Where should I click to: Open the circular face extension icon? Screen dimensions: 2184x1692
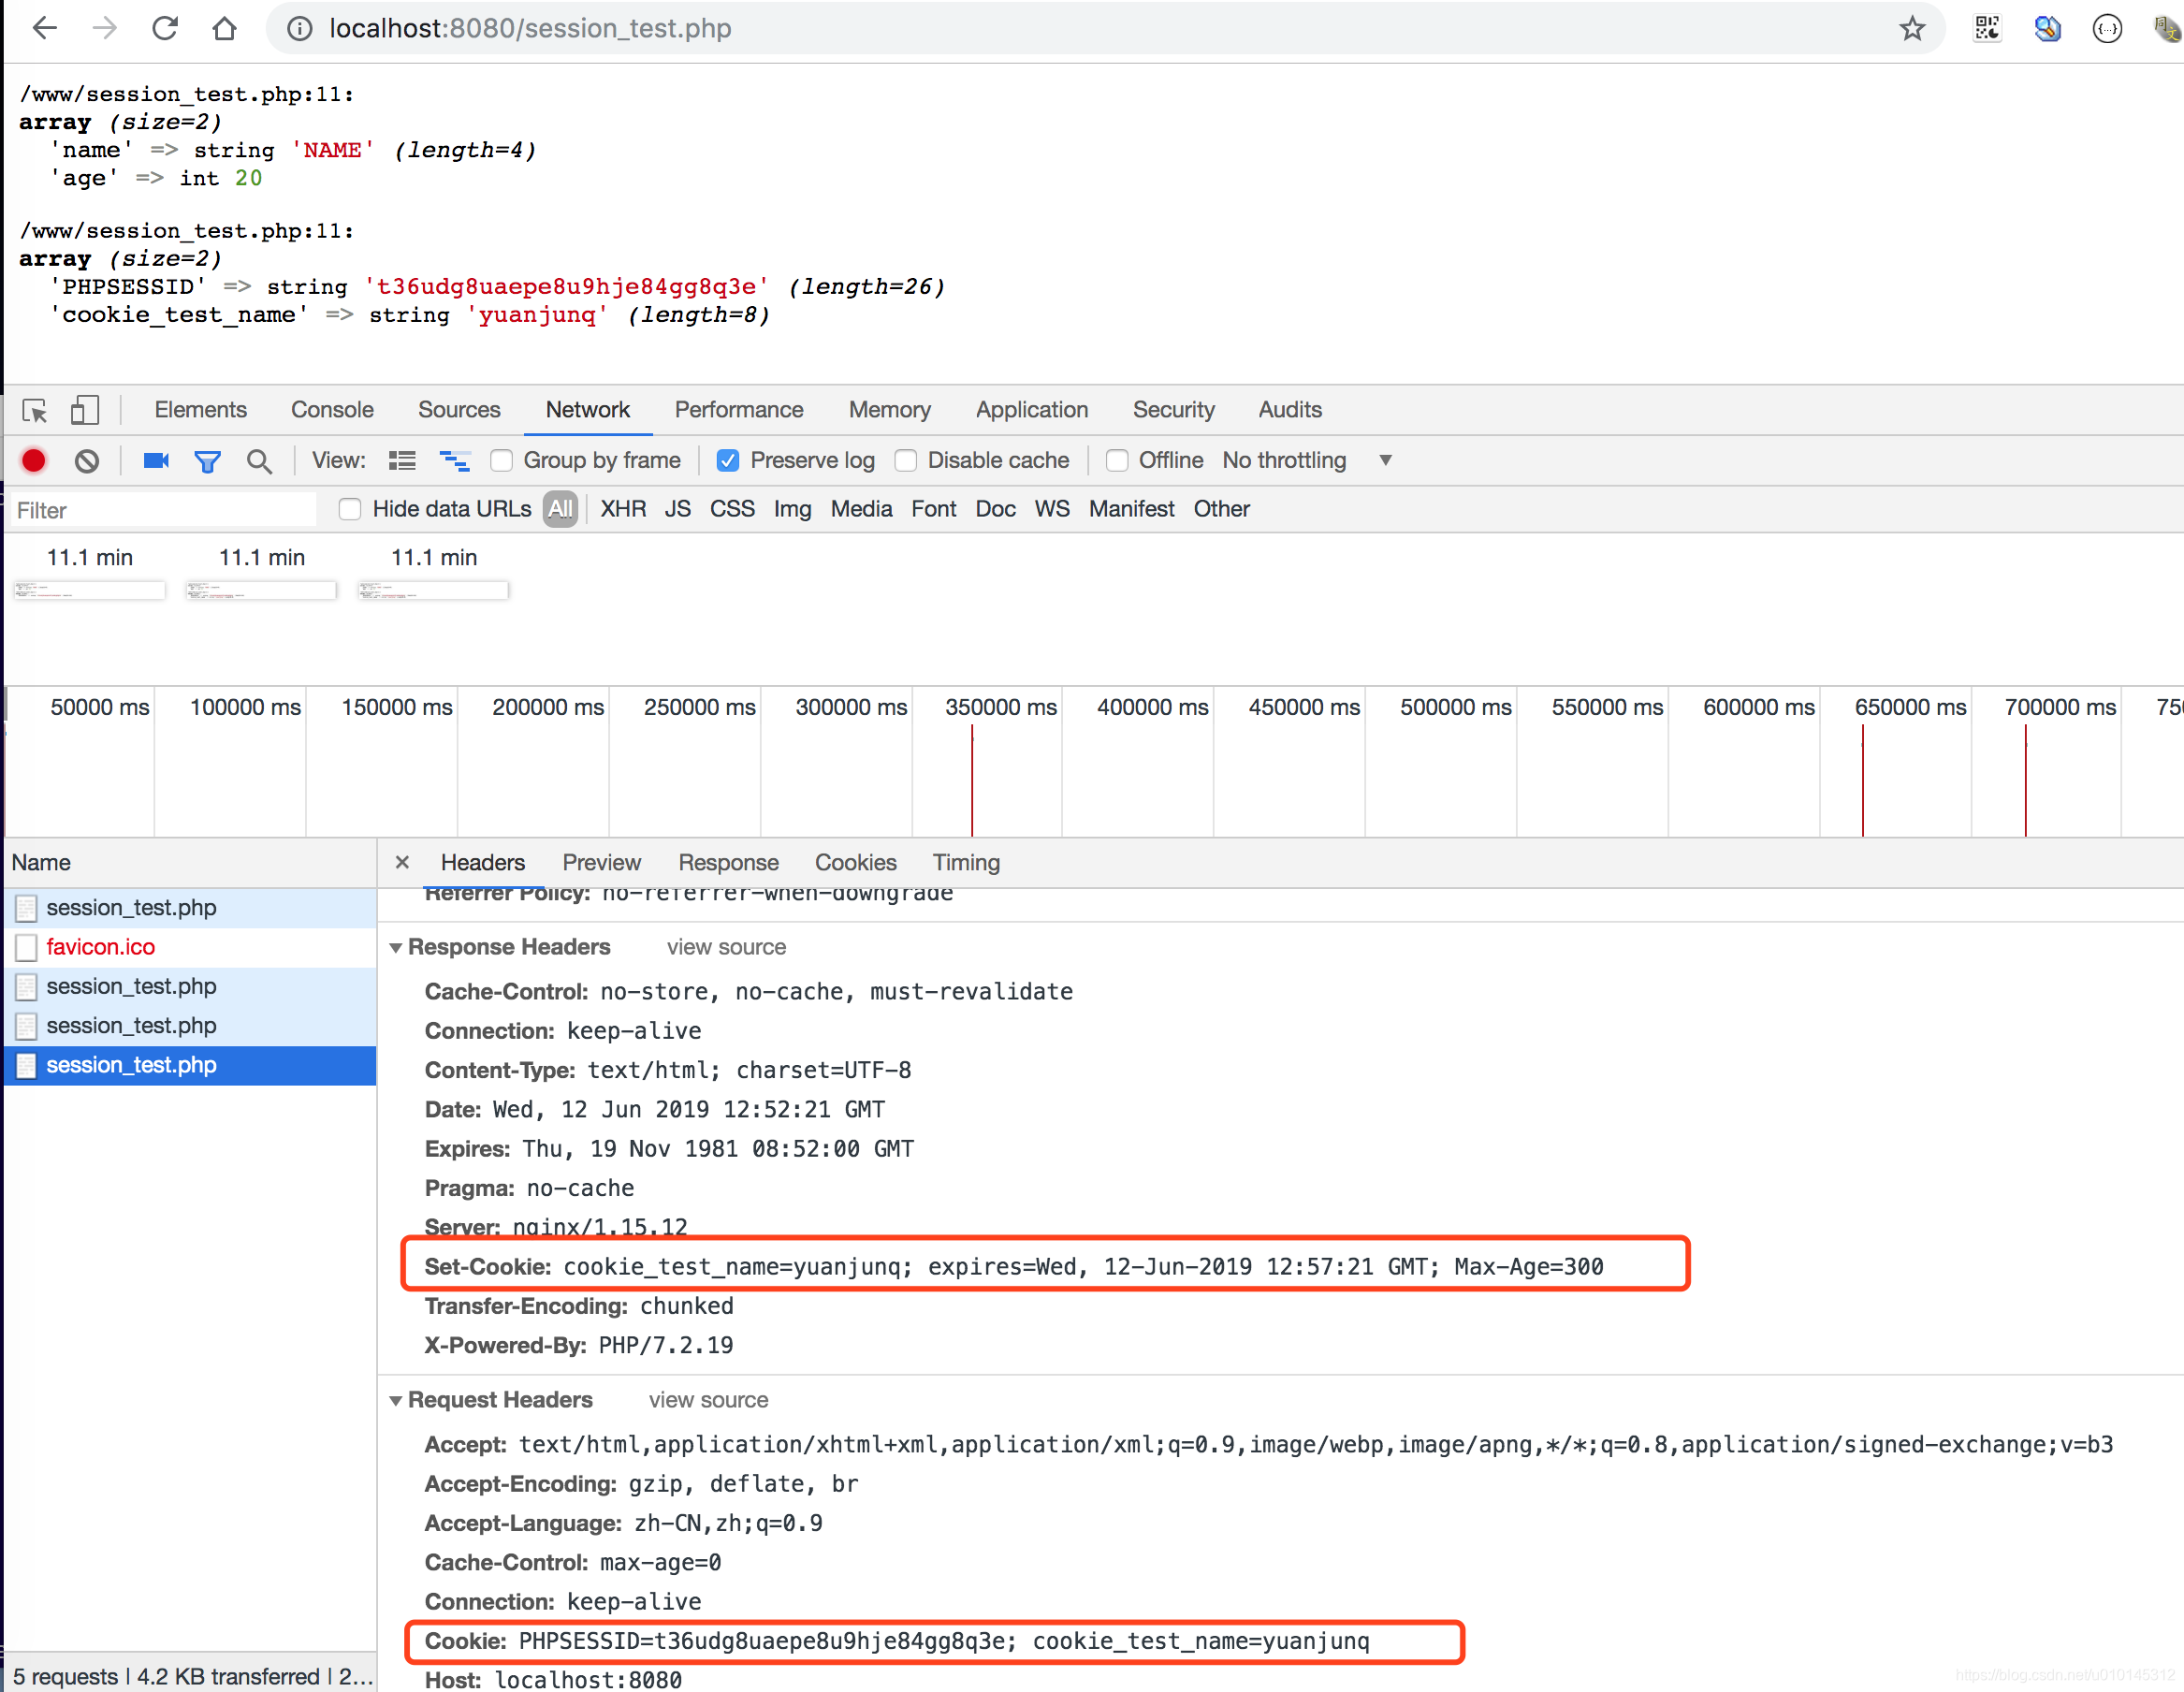pos(2106,28)
